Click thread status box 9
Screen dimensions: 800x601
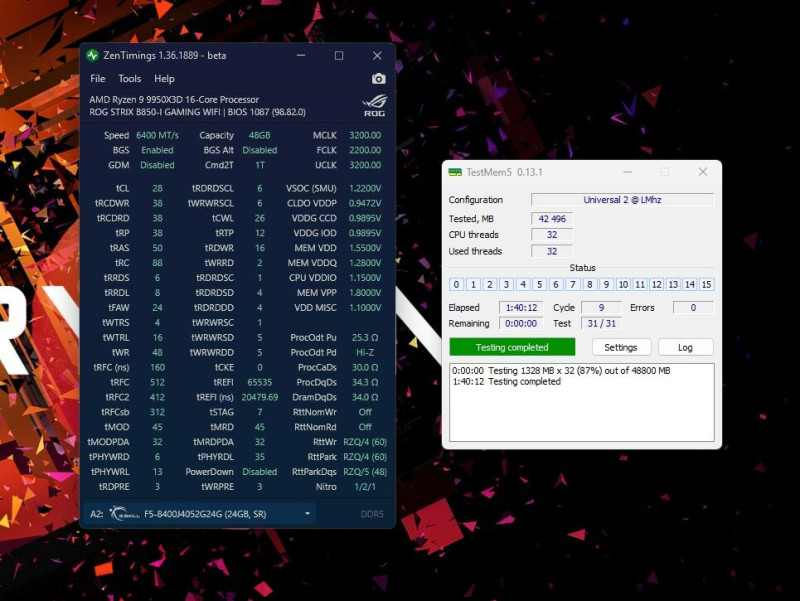pos(606,284)
